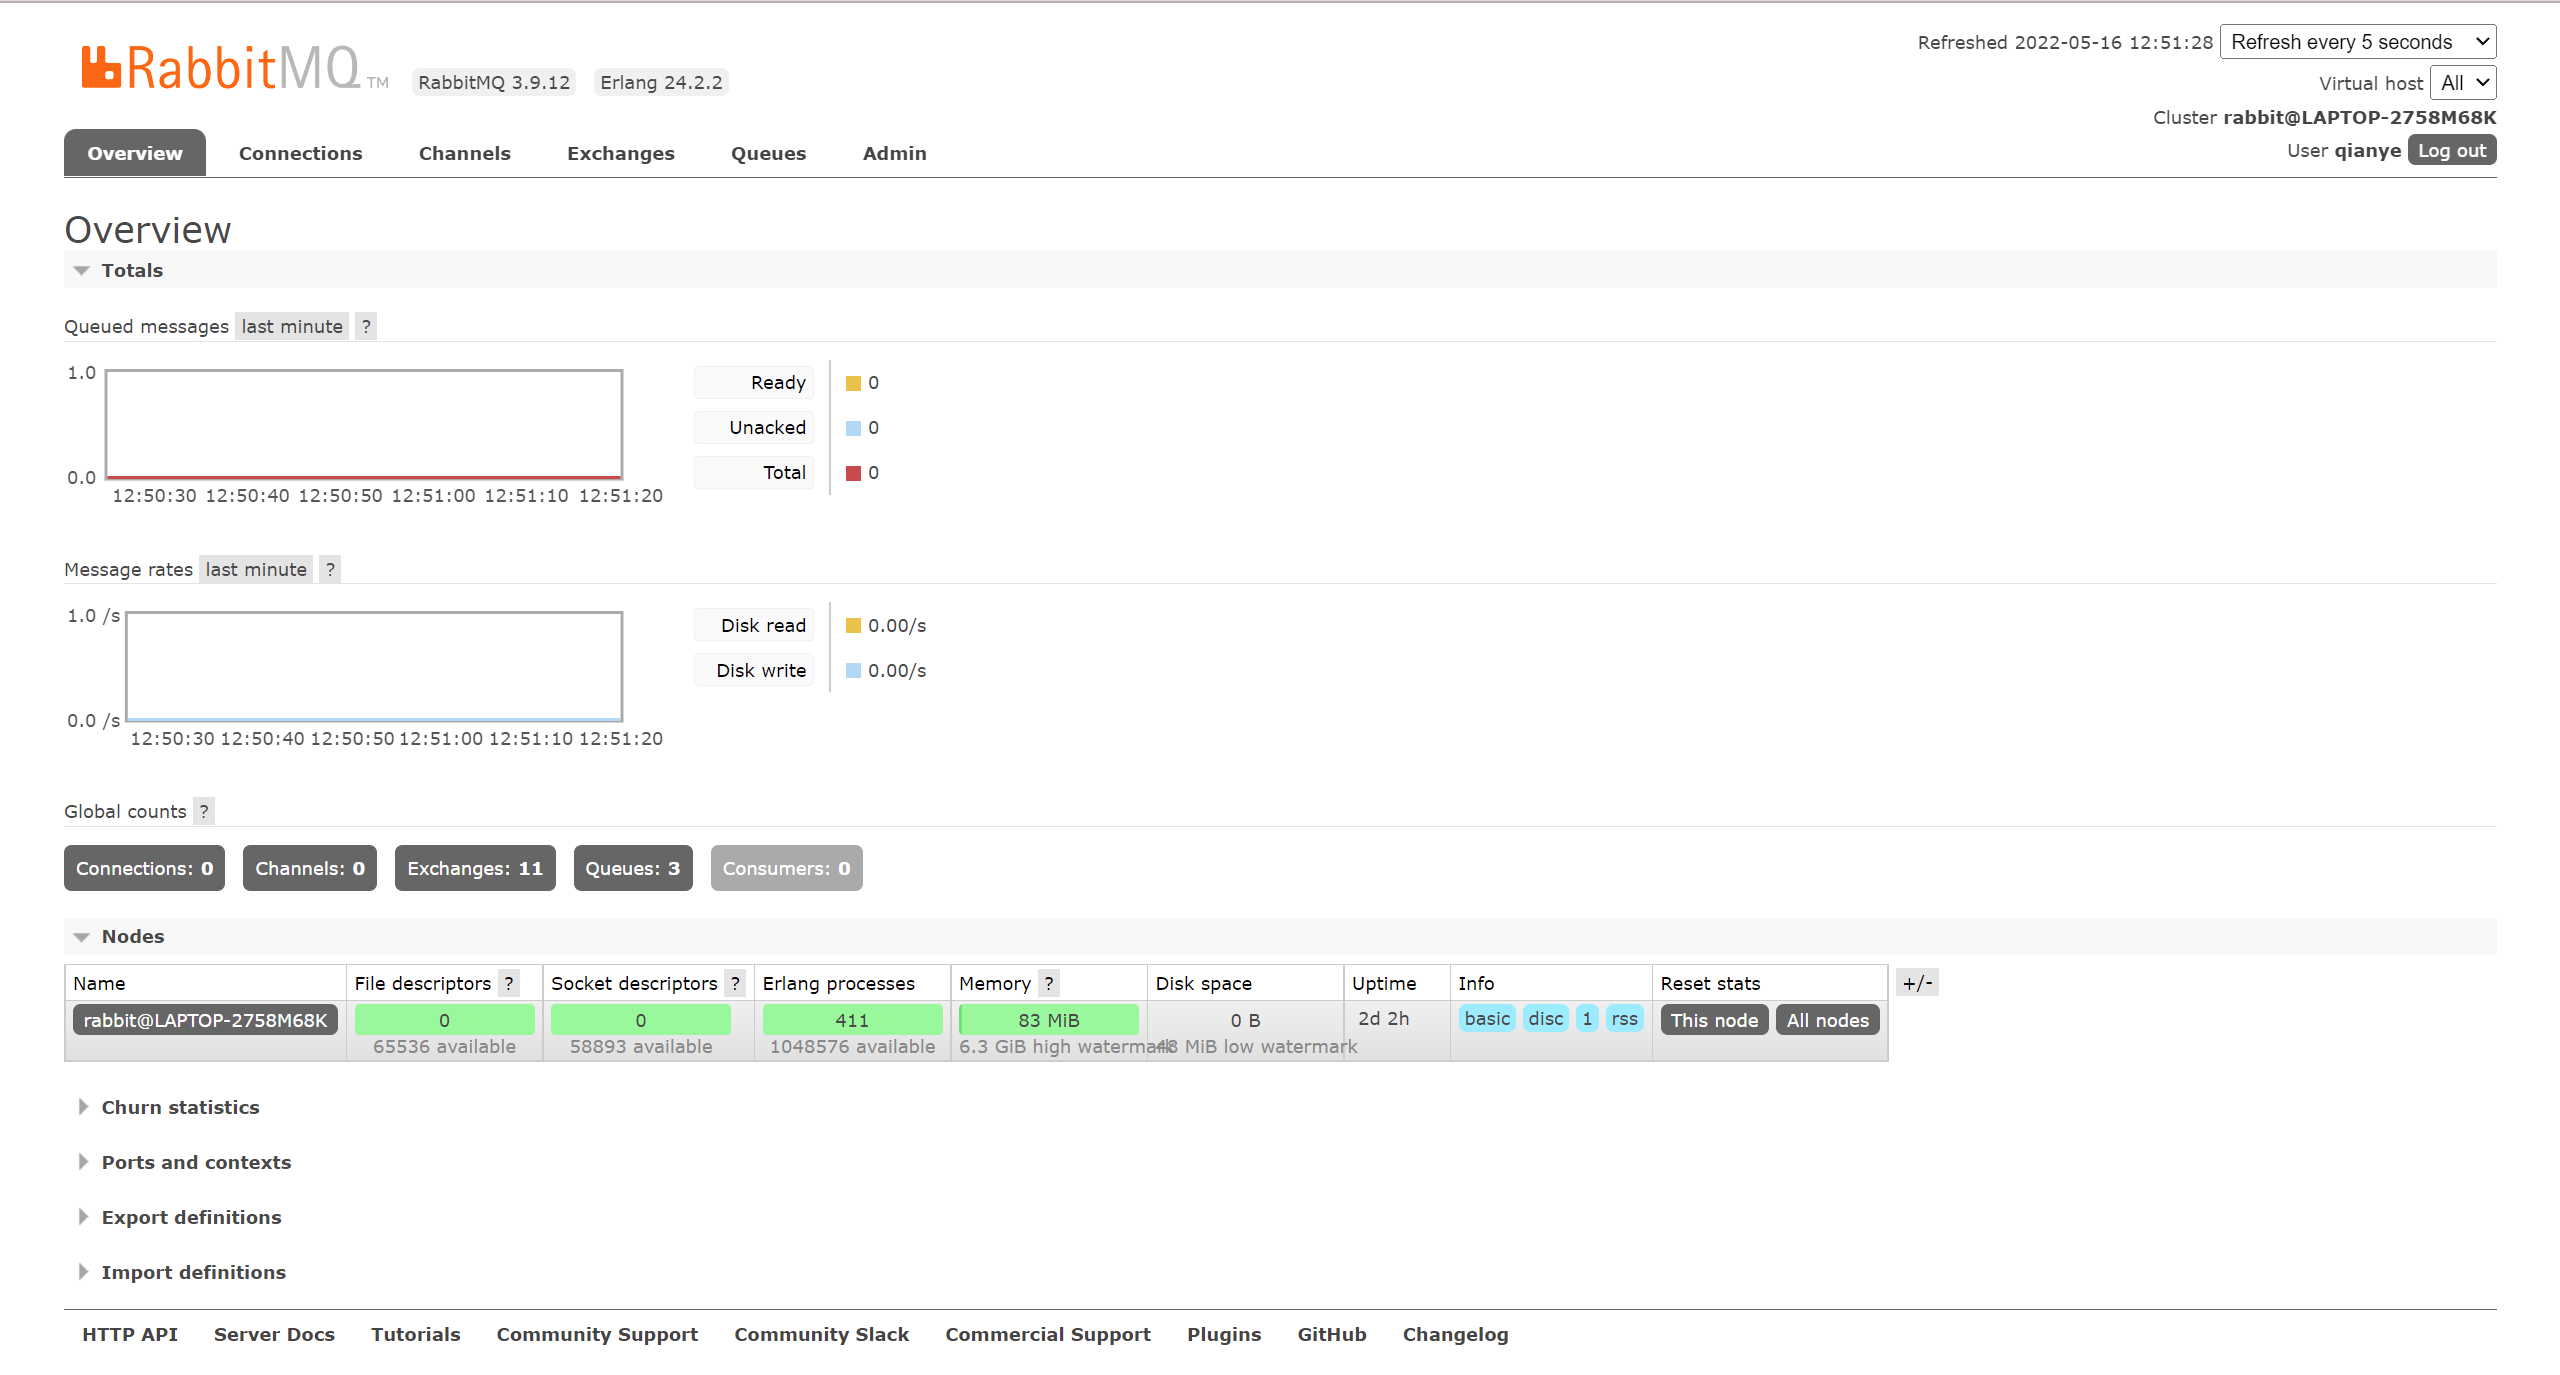The image size is (2560, 1375).
Task: Open the Socket descriptors help question mark
Action: tap(735, 983)
